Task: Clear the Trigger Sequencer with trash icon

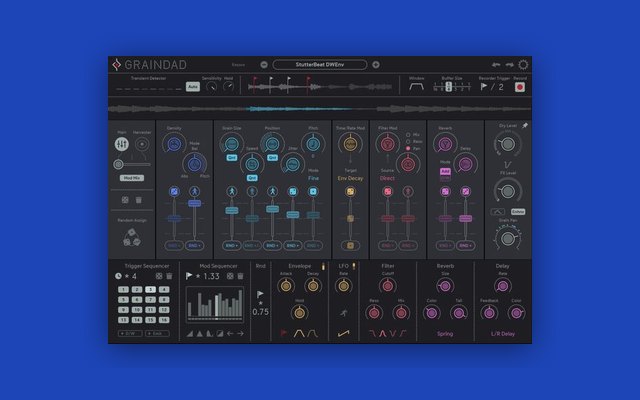Action: (x=169, y=276)
